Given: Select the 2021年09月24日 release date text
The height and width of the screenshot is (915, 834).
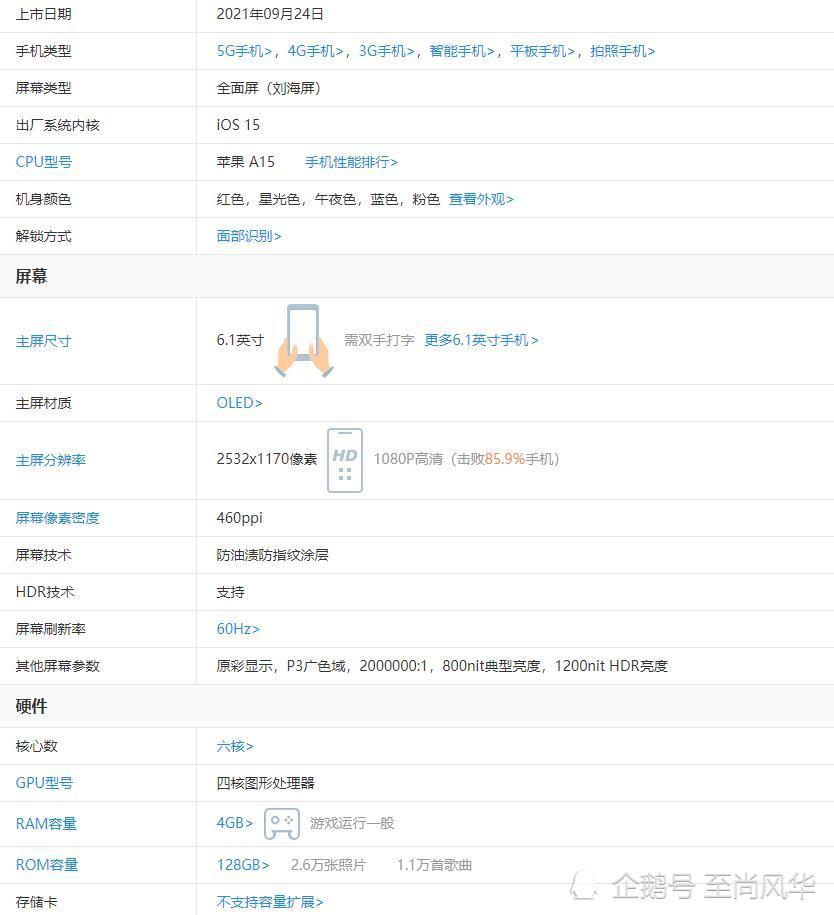Looking at the screenshot, I should pyautogui.click(x=270, y=14).
